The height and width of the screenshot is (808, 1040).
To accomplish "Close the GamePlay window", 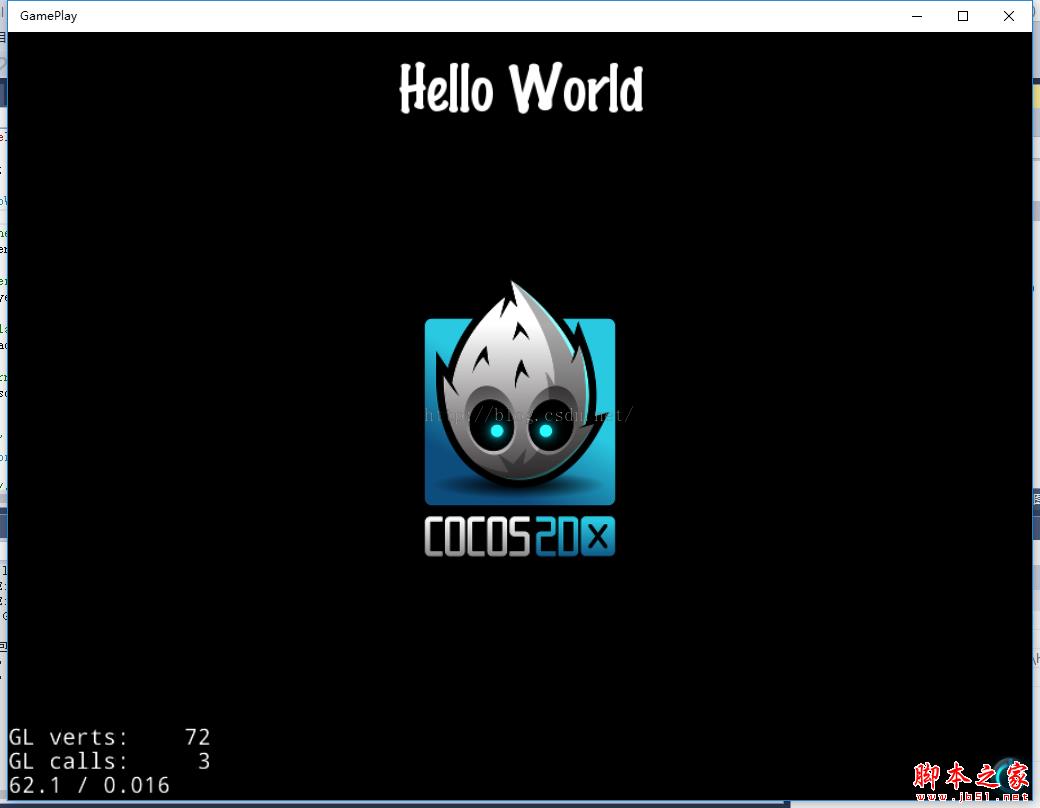I will 1009,16.
